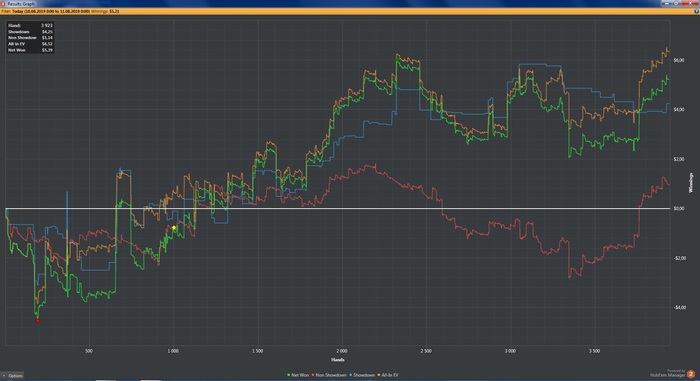This screenshot has width=700, height=381.
Task: Click the yellow marker near hand 1000
Action: (174, 228)
